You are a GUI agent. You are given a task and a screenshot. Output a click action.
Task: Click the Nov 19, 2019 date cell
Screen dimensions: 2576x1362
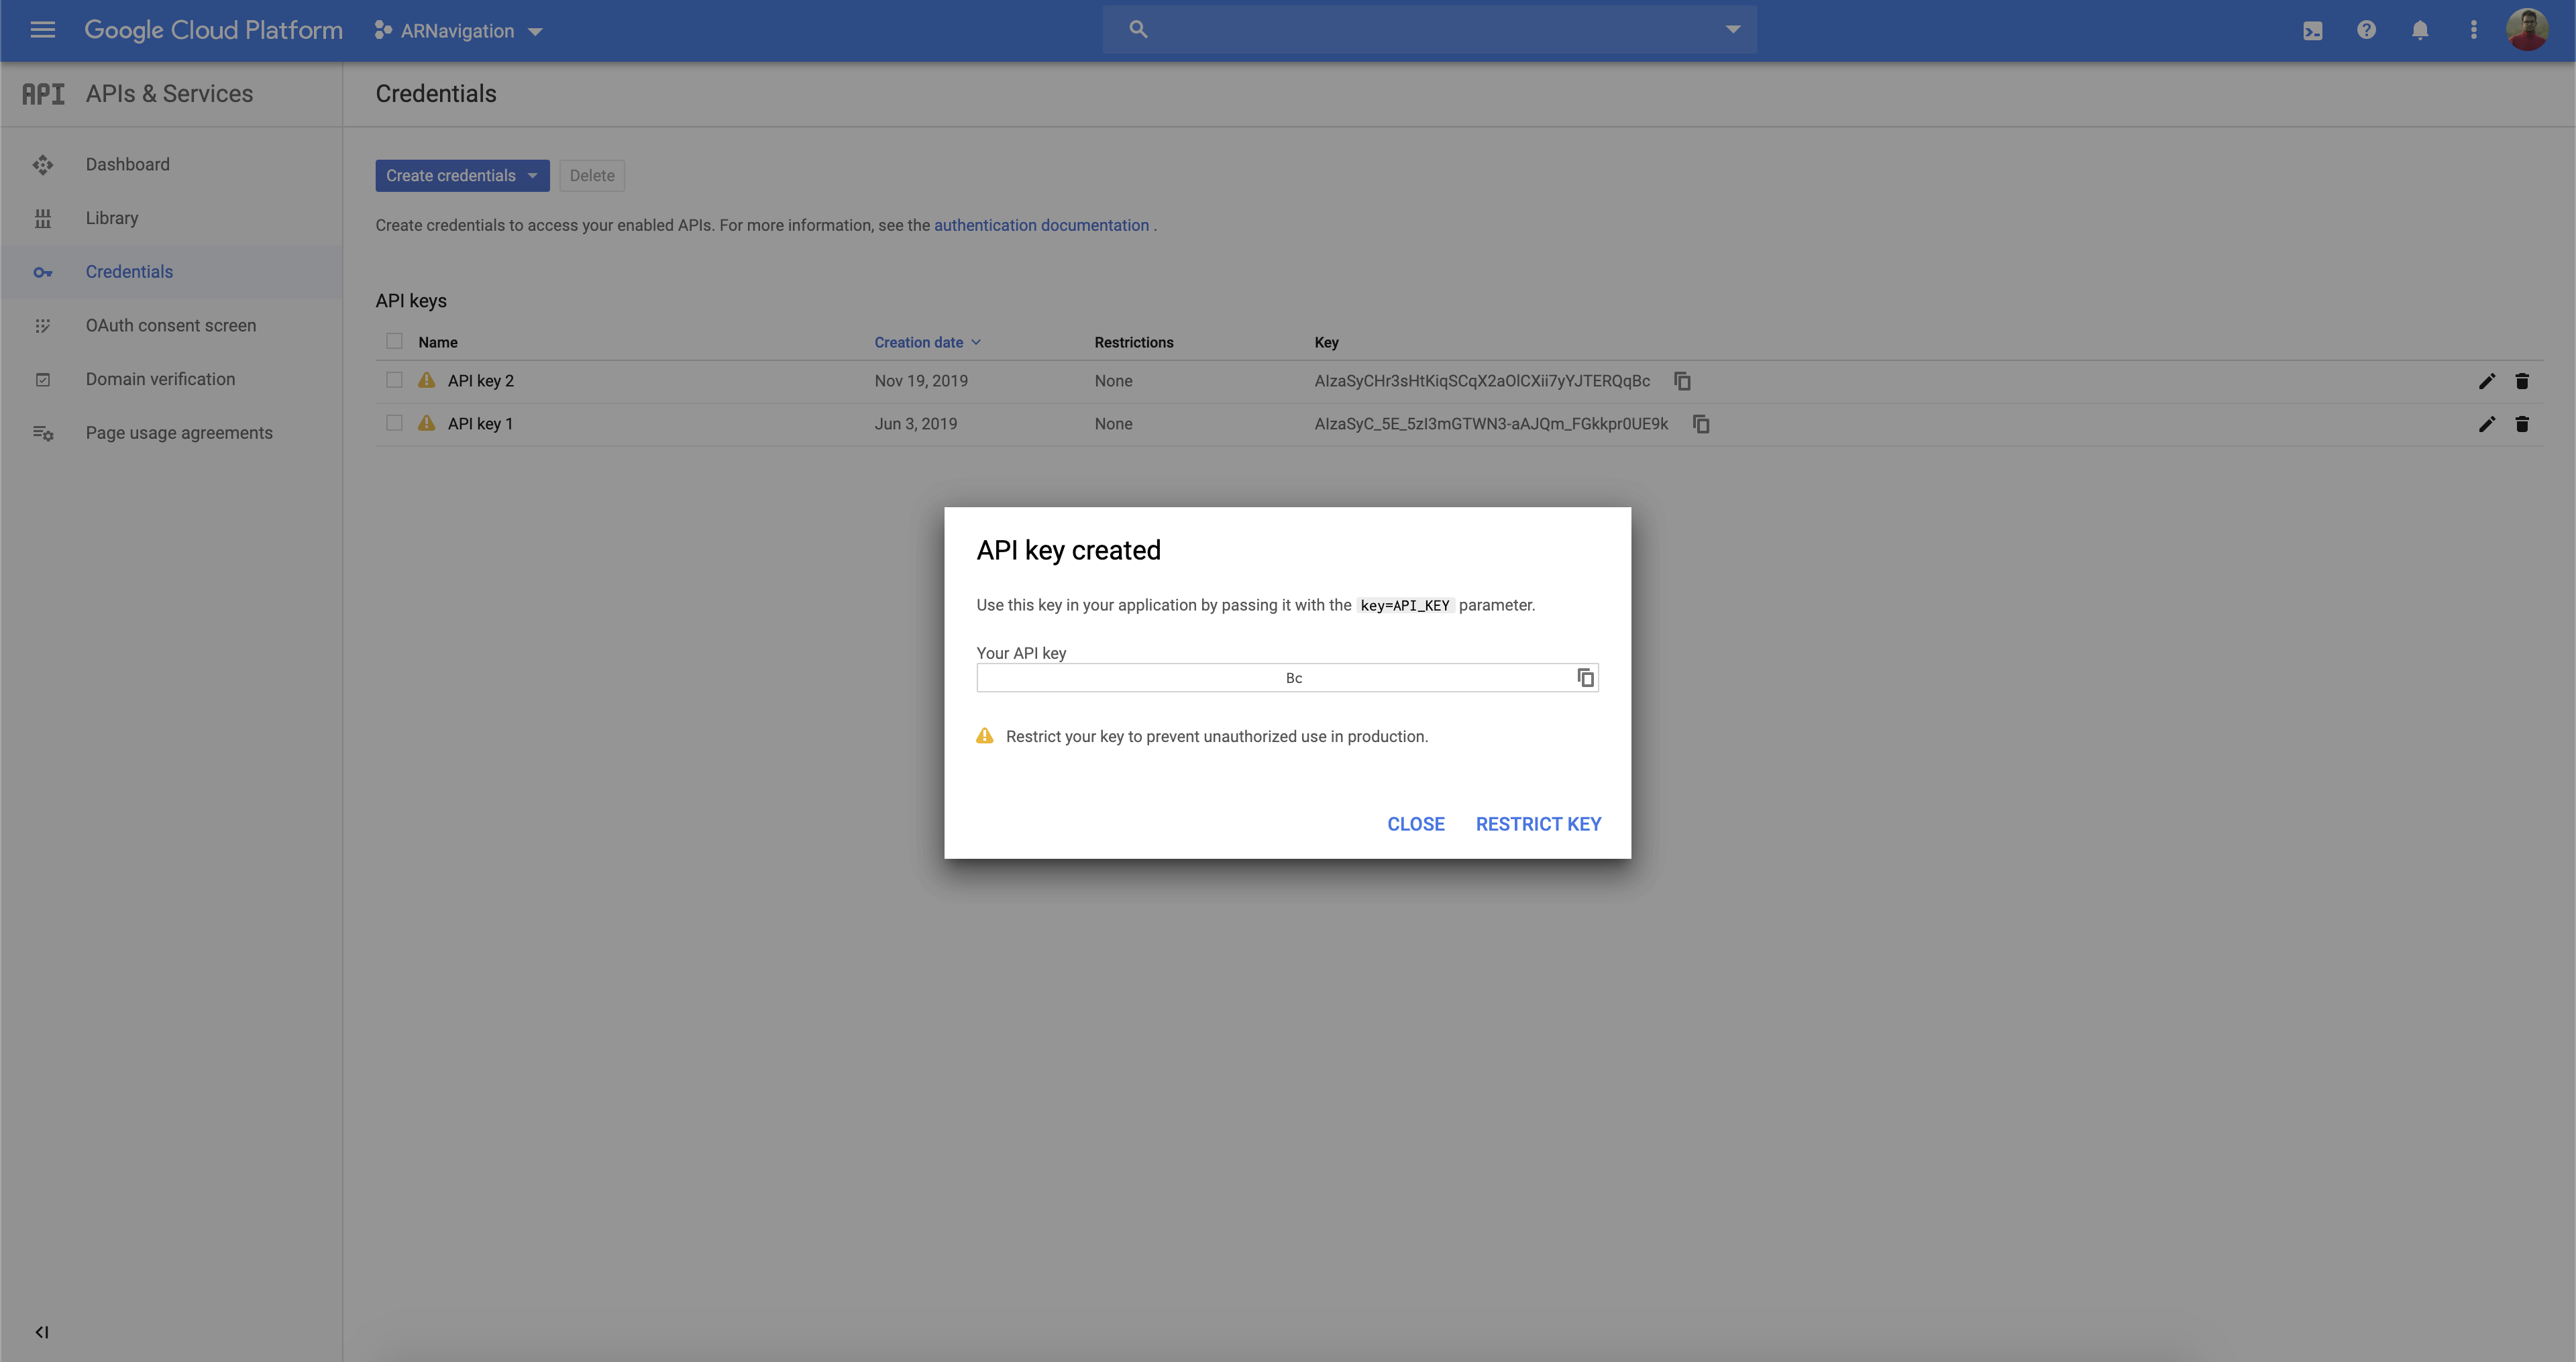pos(921,381)
